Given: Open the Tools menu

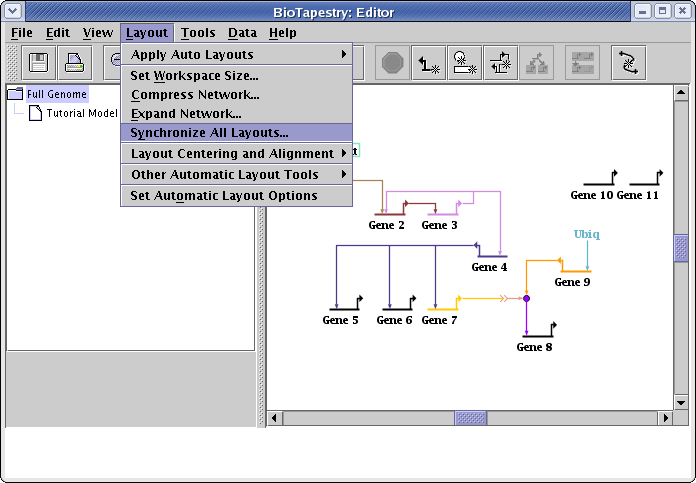Looking at the screenshot, I should pyautogui.click(x=198, y=33).
